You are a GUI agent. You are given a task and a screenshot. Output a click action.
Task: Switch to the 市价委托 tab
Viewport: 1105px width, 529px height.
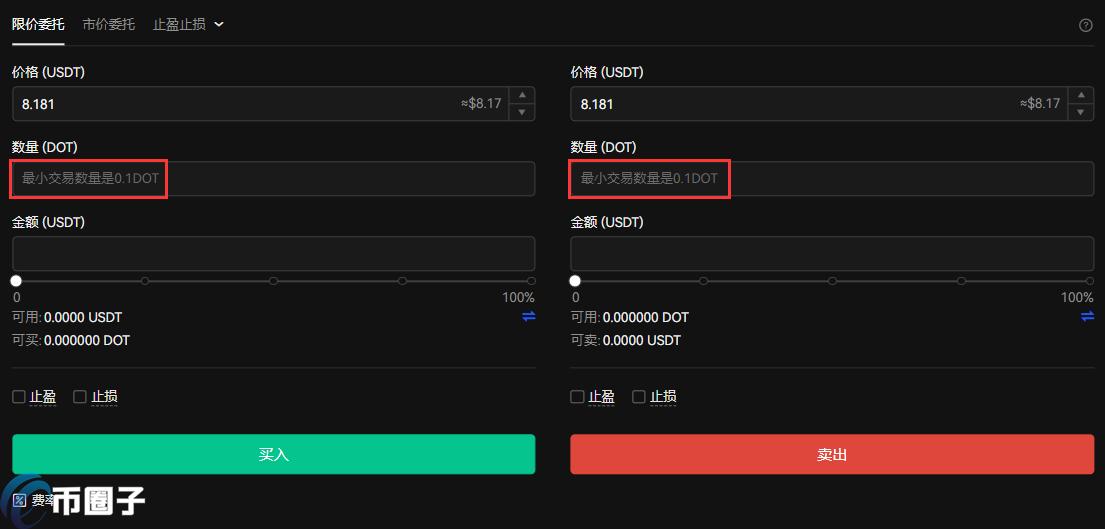108,24
